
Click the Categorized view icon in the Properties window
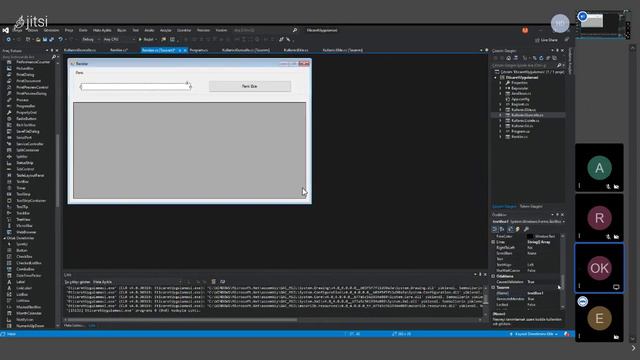coord(495,229)
